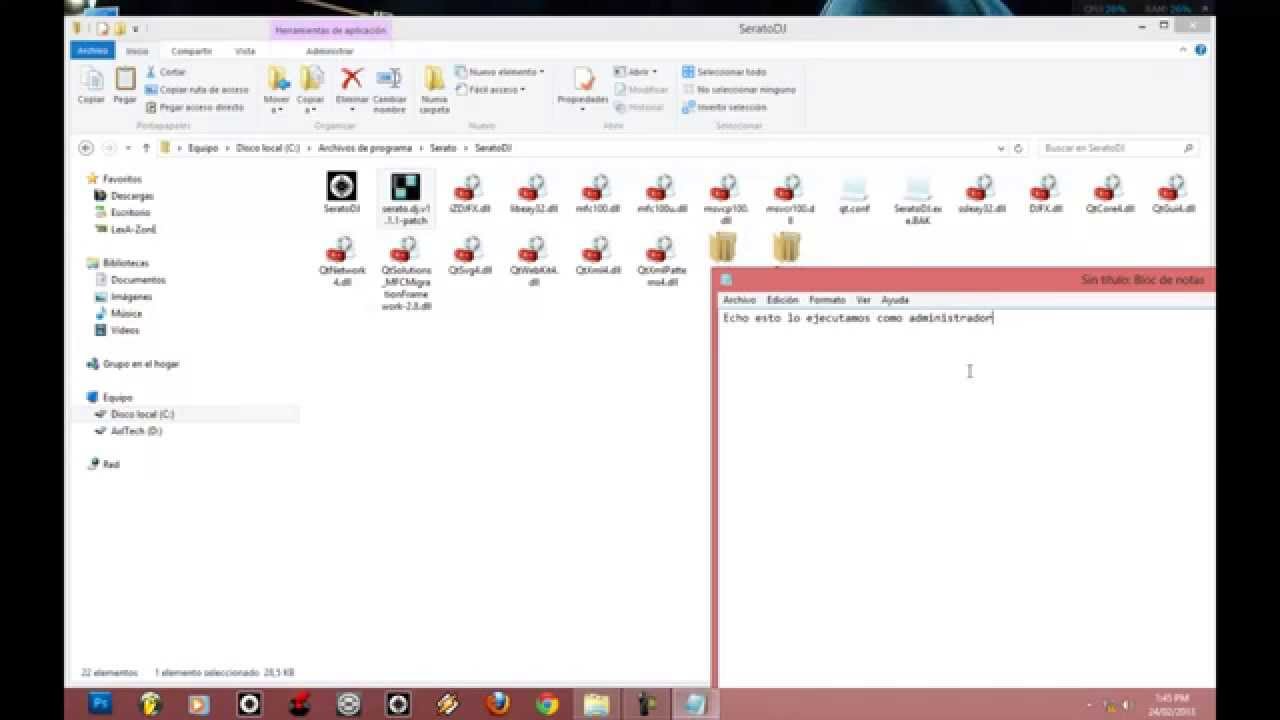Select the ssleay32.dll file
Screen dimensions: 1280x720
click(x=980, y=193)
